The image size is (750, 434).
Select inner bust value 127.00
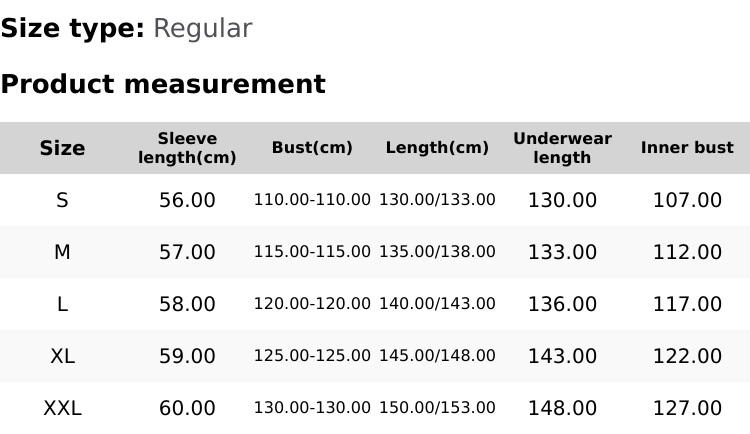click(x=687, y=408)
